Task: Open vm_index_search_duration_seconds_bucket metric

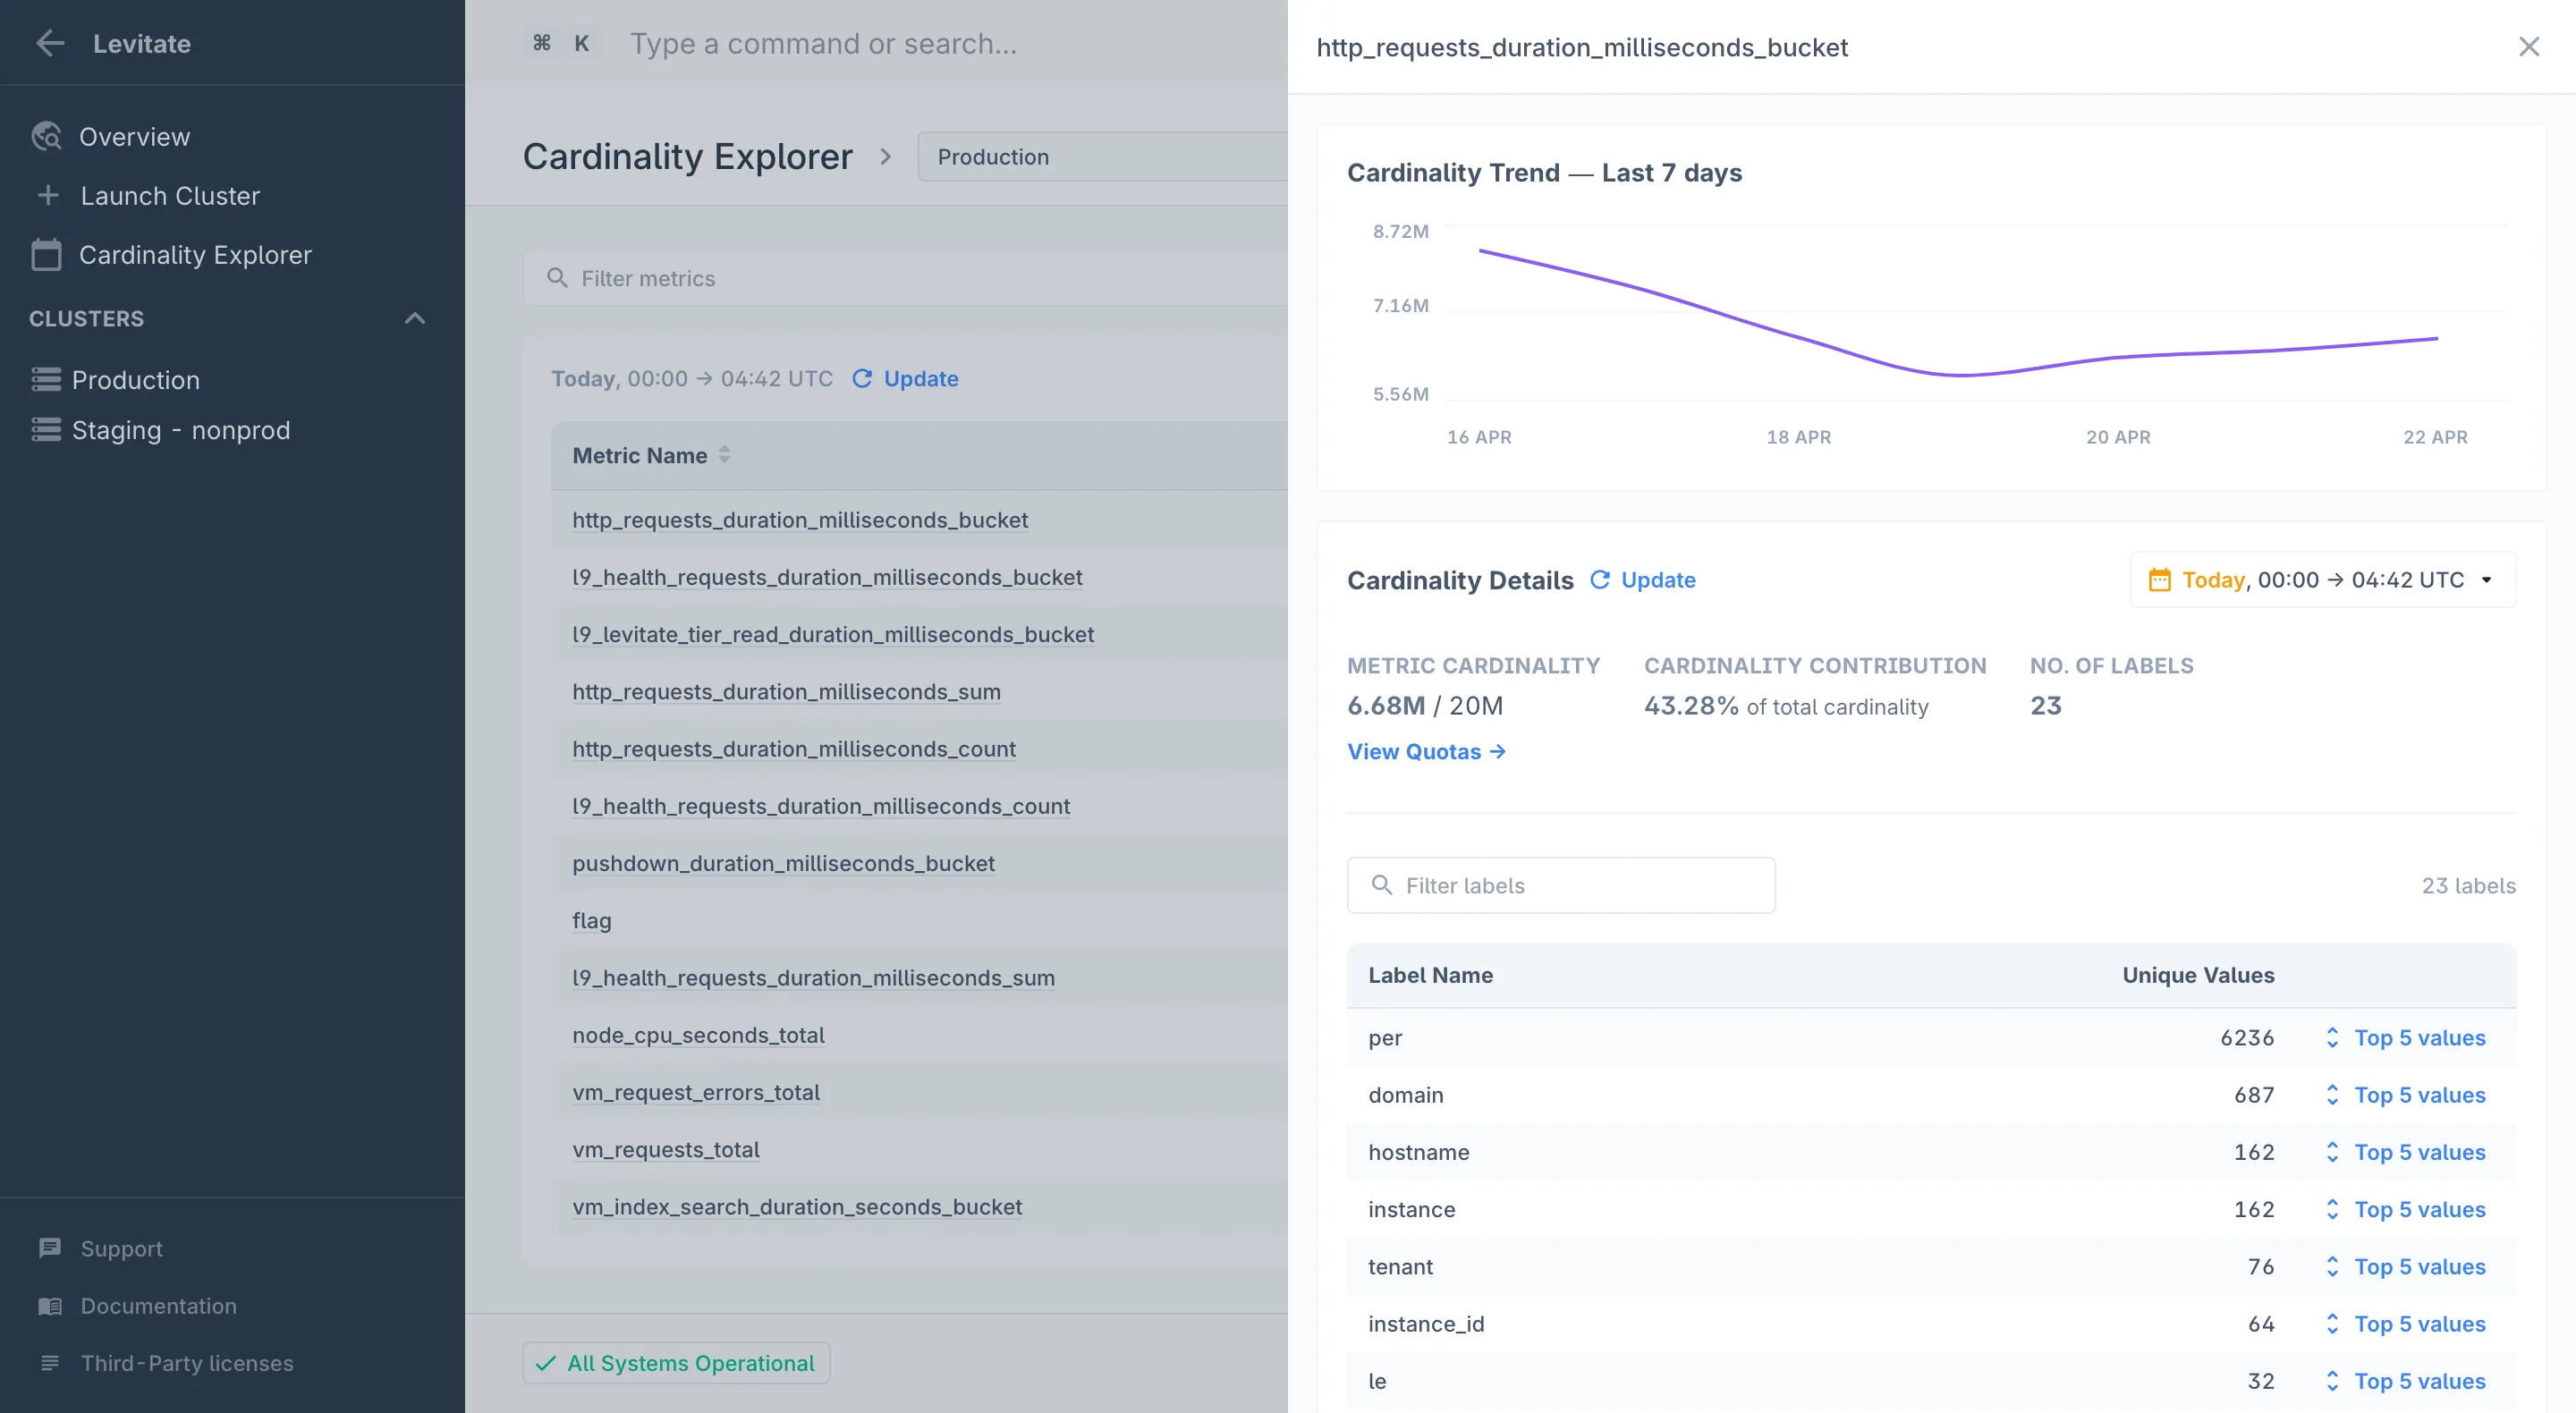Action: pyautogui.click(x=797, y=1206)
